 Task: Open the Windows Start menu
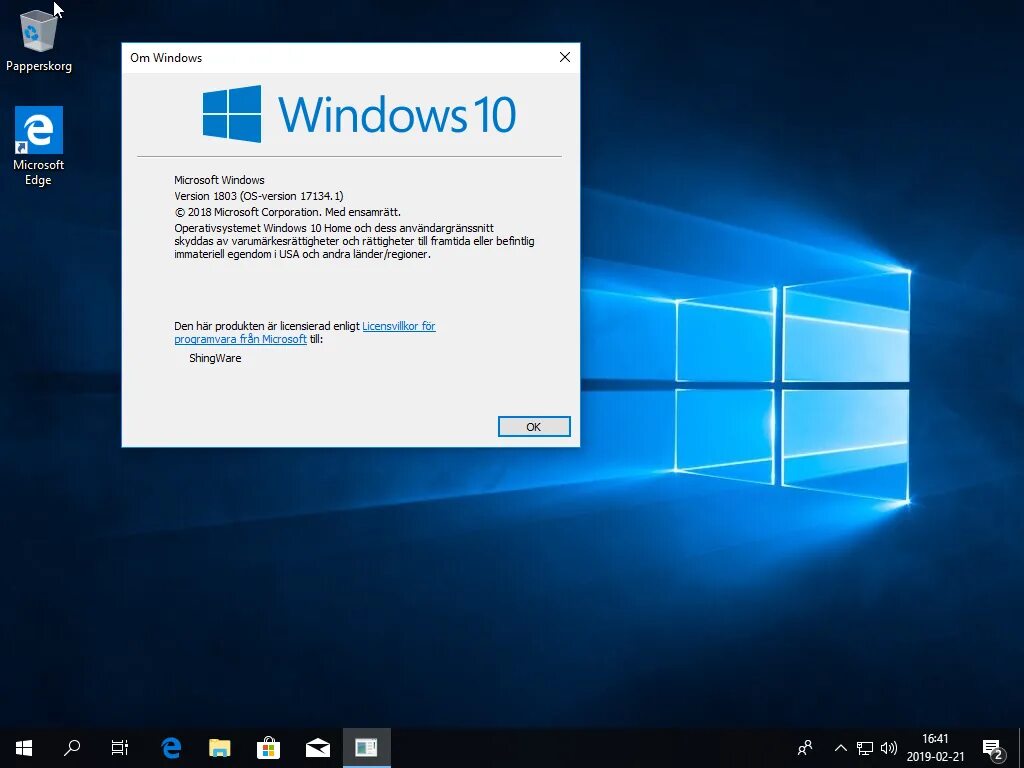(x=24, y=748)
